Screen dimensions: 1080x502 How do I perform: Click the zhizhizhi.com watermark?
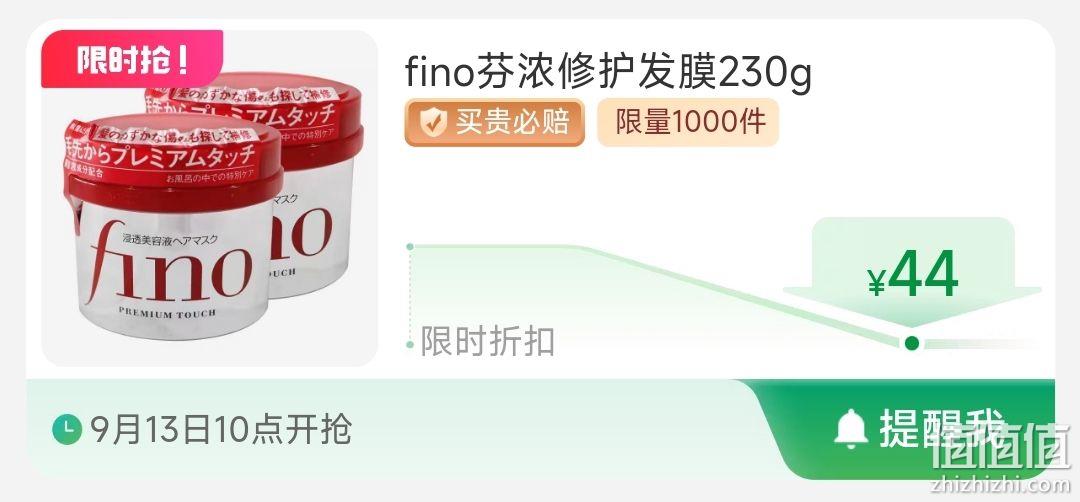(x=1000, y=485)
